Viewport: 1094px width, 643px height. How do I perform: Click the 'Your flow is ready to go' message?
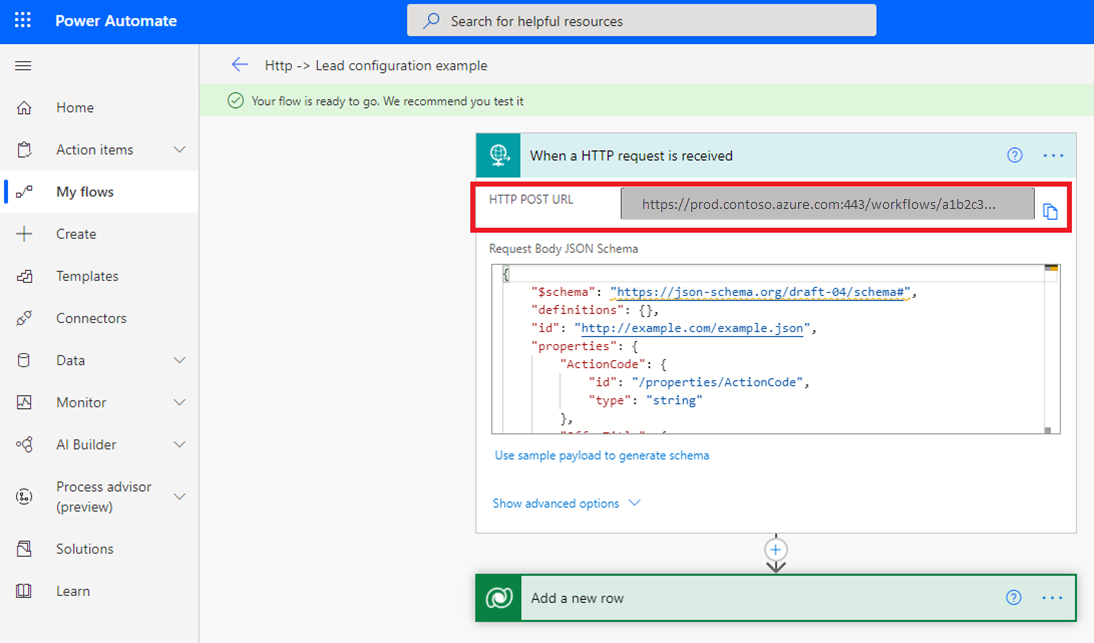387,101
